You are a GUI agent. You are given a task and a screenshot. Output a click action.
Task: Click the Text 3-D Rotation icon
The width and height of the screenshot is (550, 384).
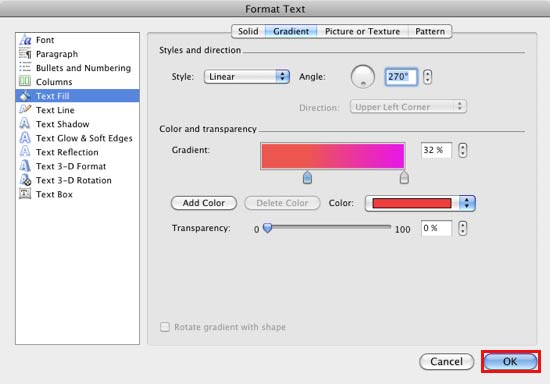(x=25, y=180)
